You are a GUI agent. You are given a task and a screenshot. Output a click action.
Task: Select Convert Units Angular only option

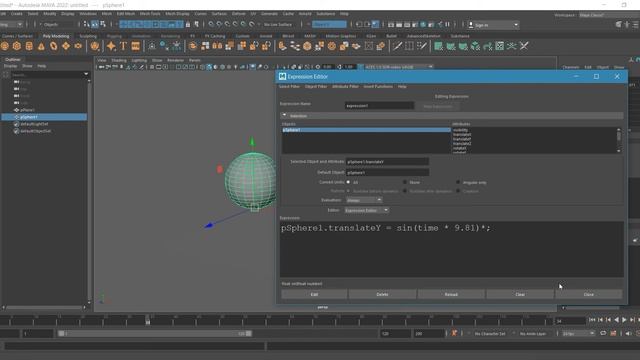tap(458, 182)
